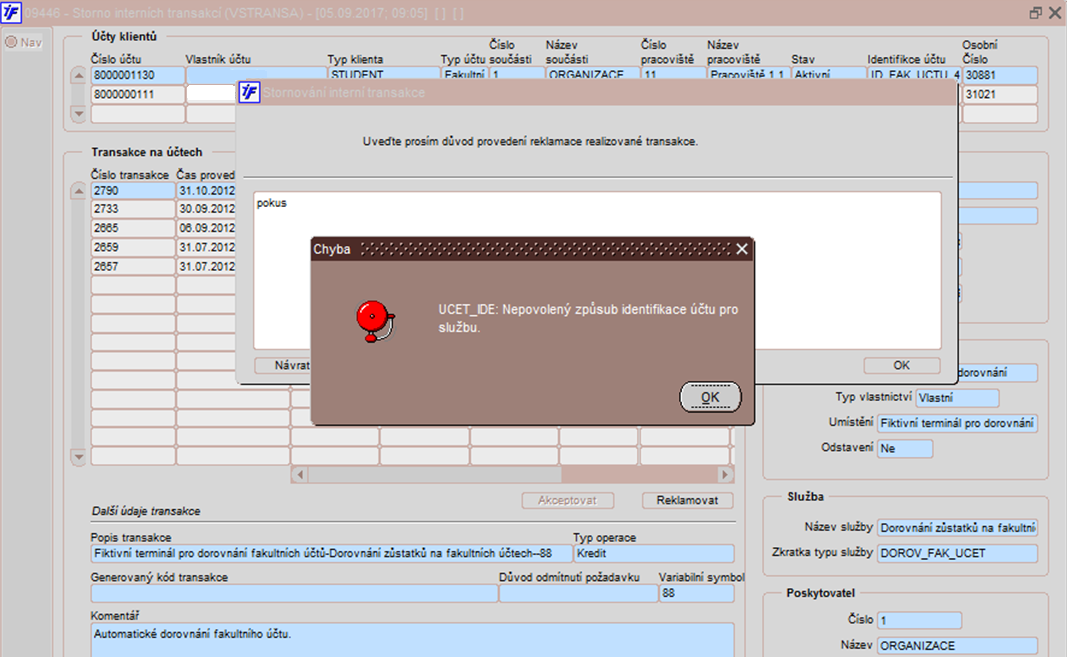Image resolution: width=1067 pixels, height=657 pixels.
Task: Close the Chyba error dialog with X
Action: click(x=742, y=249)
